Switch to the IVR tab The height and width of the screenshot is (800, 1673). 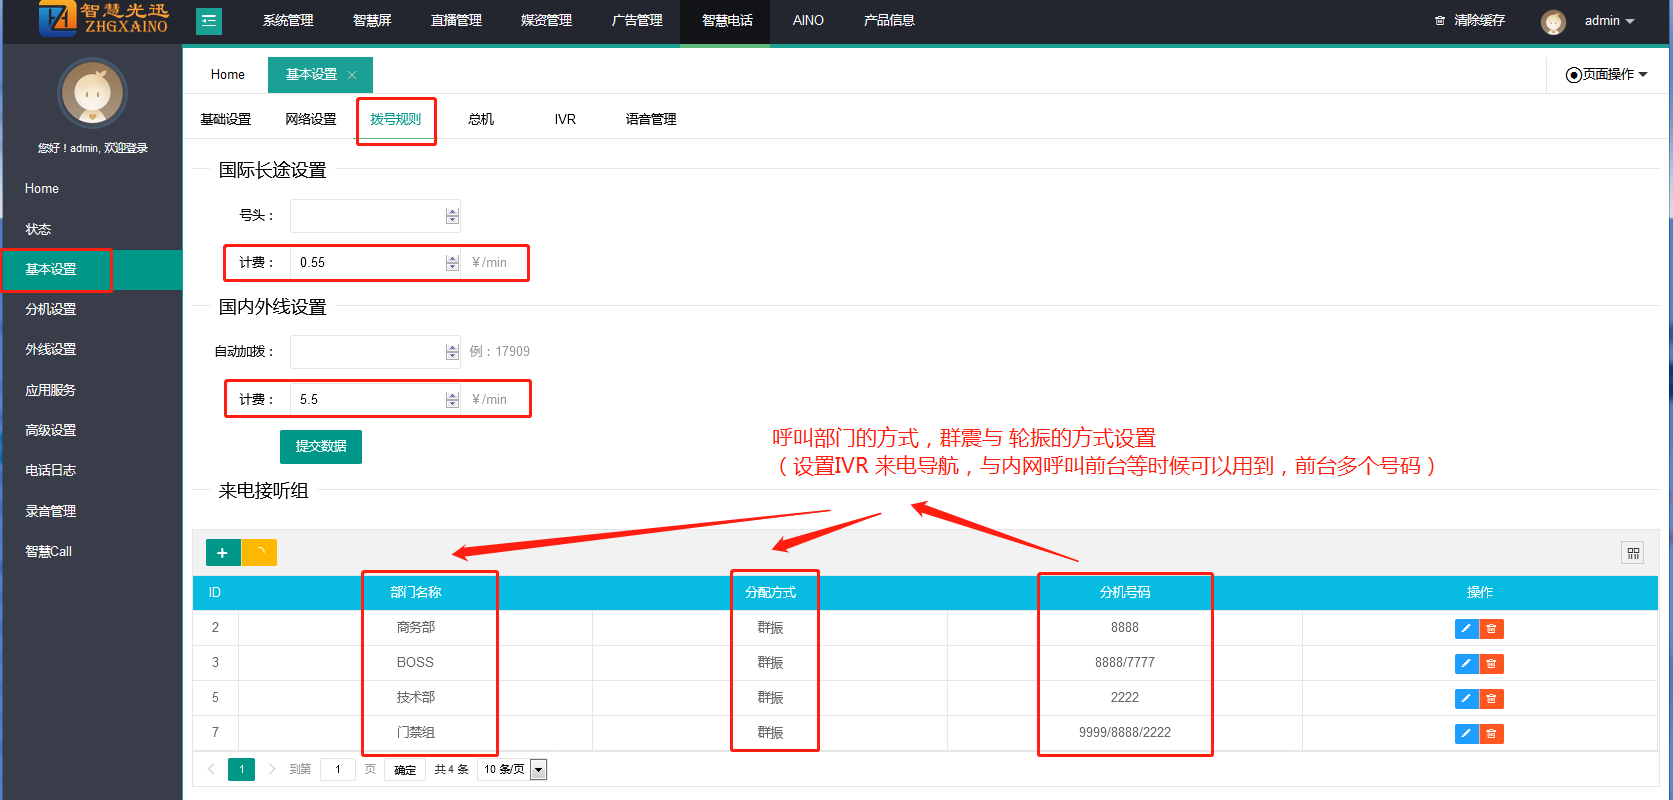565,119
